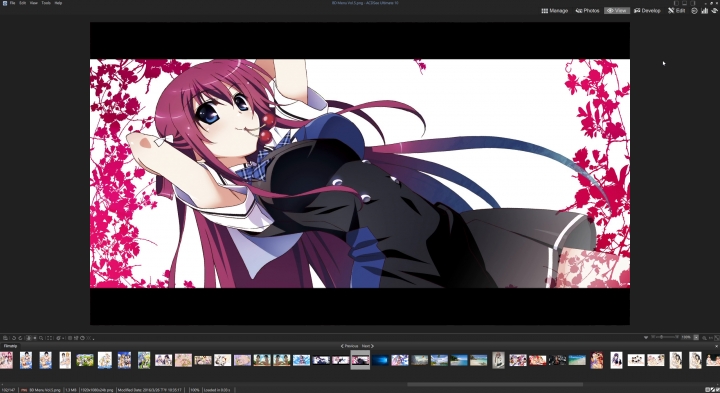This screenshot has width=720, height=393.
Task: Select the Filmstrip tab
Action: click(x=10, y=346)
